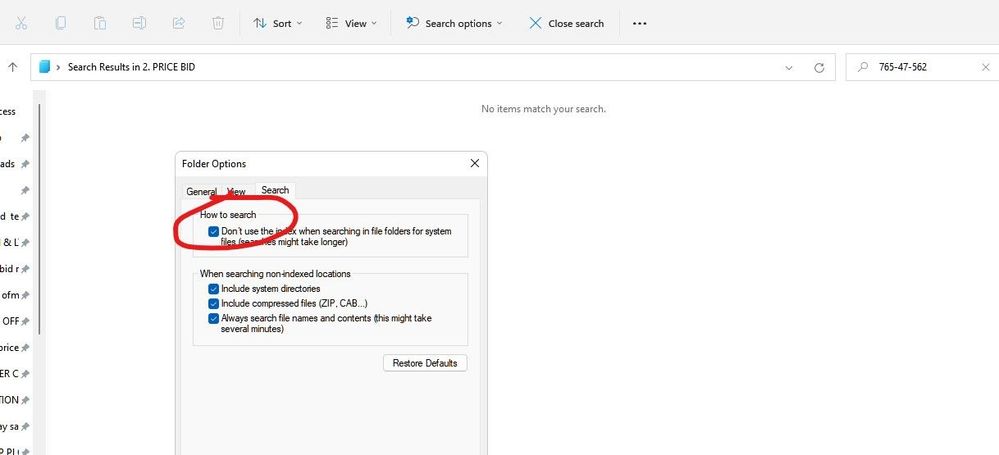Screen dimensions: 999x455
Task: Open the See more ellipsis menu
Action: pos(640,24)
